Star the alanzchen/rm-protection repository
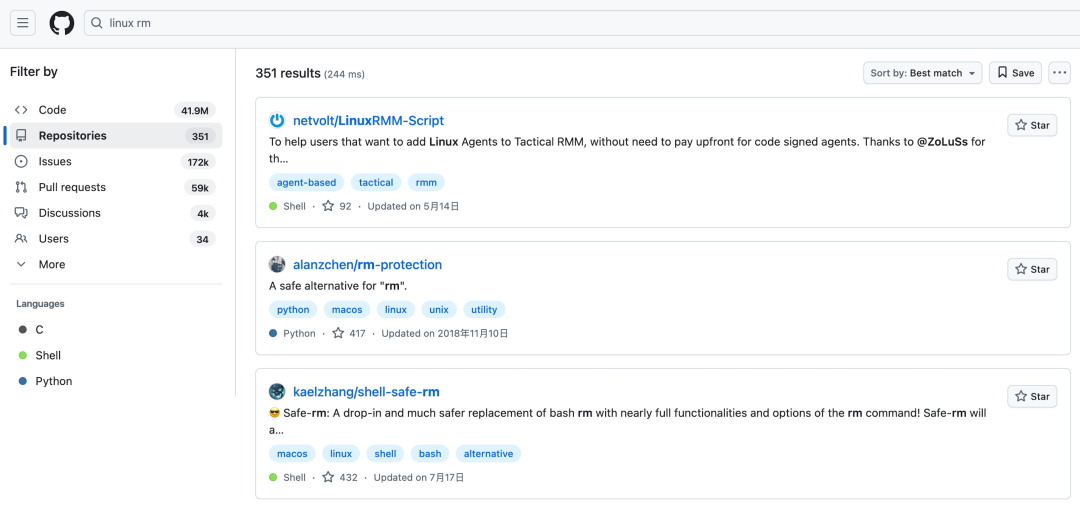The width and height of the screenshot is (1080, 509). click(1032, 269)
